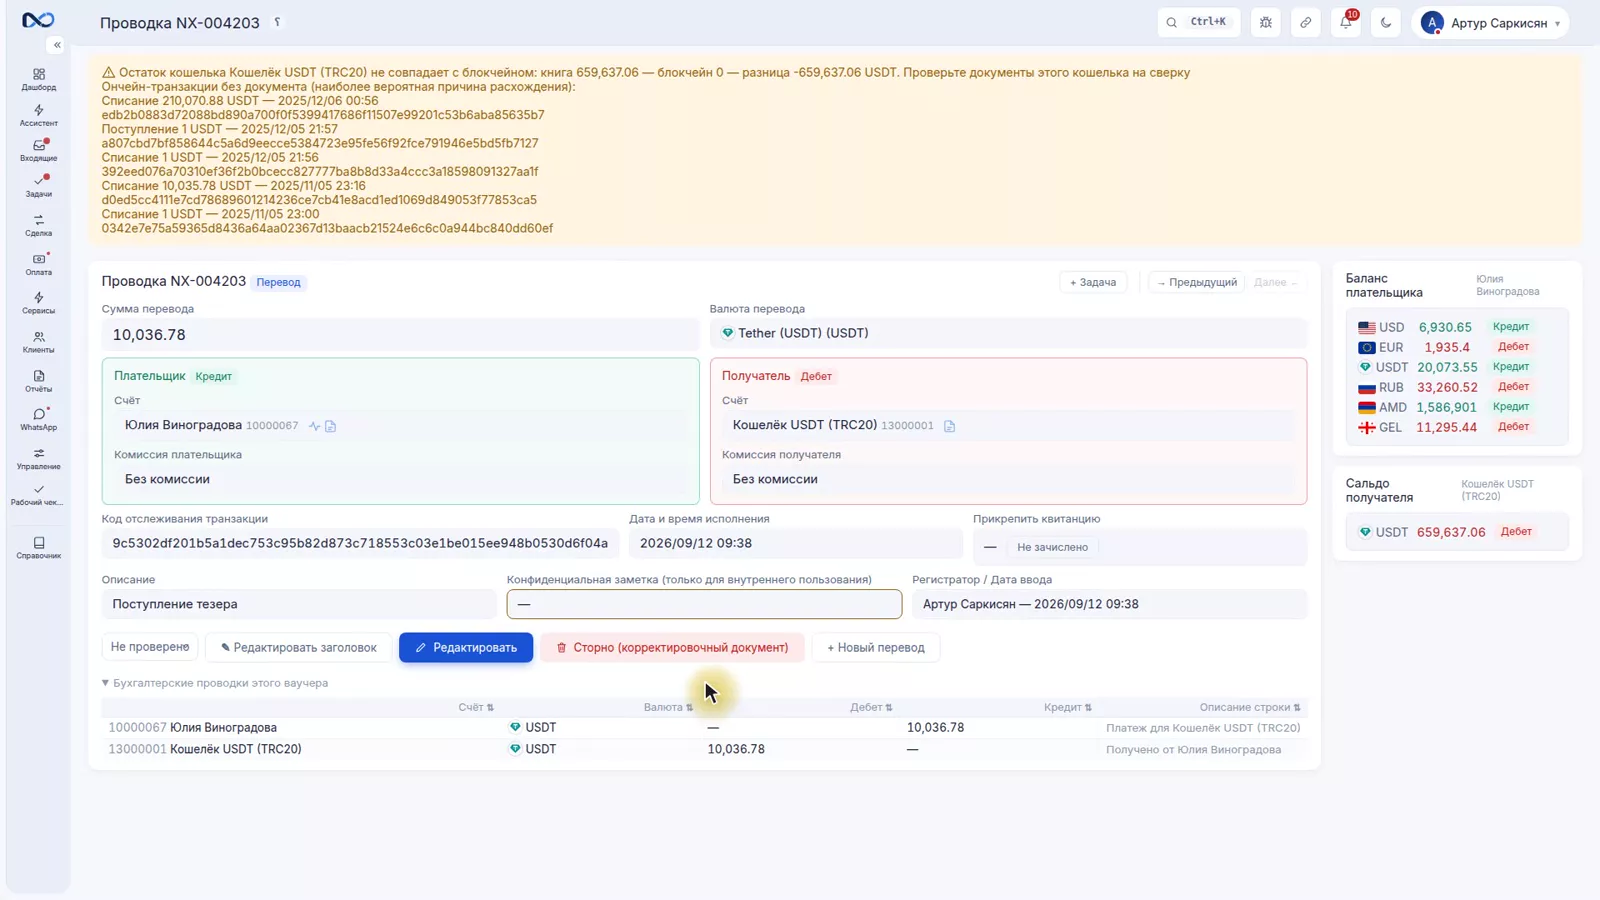Open Сервисы in the sidebar
Screen dimensions: 1600x900
point(38,303)
